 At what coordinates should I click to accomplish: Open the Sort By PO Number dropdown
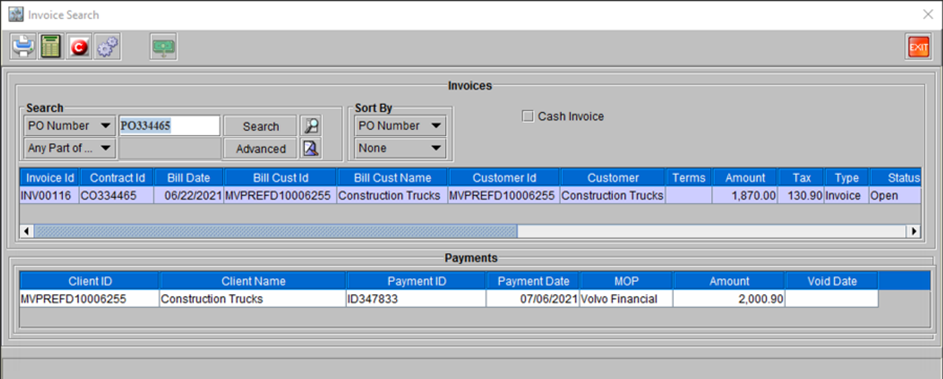(x=400, y=126)
